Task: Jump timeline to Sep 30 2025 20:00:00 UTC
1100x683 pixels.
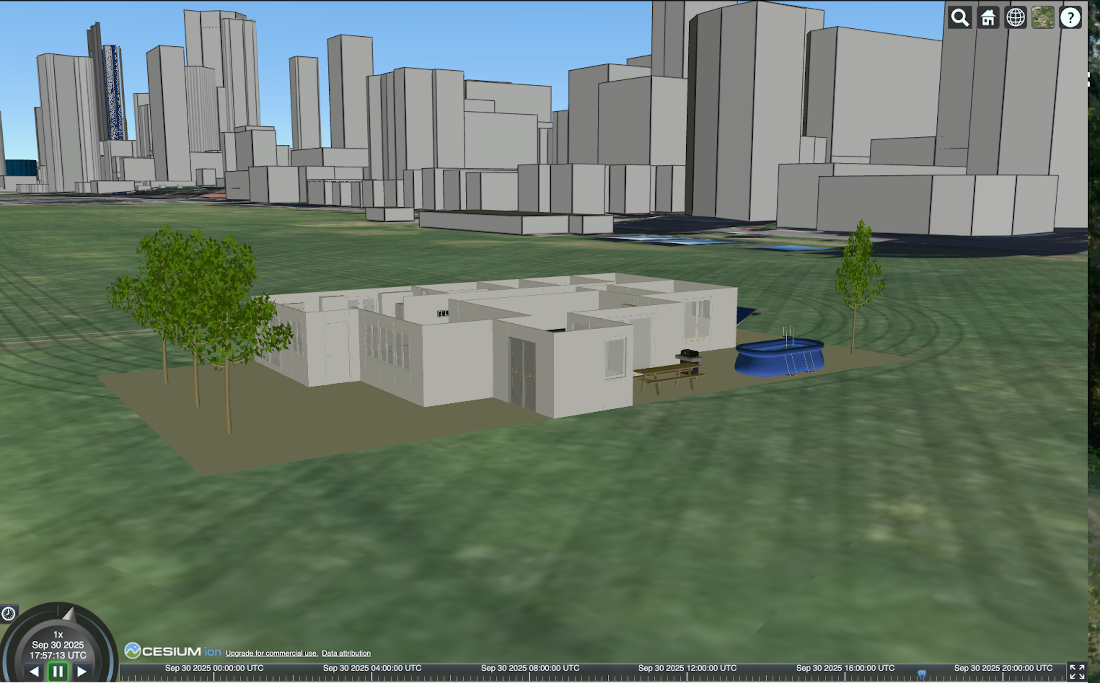Action: [x=1003, y=668]
